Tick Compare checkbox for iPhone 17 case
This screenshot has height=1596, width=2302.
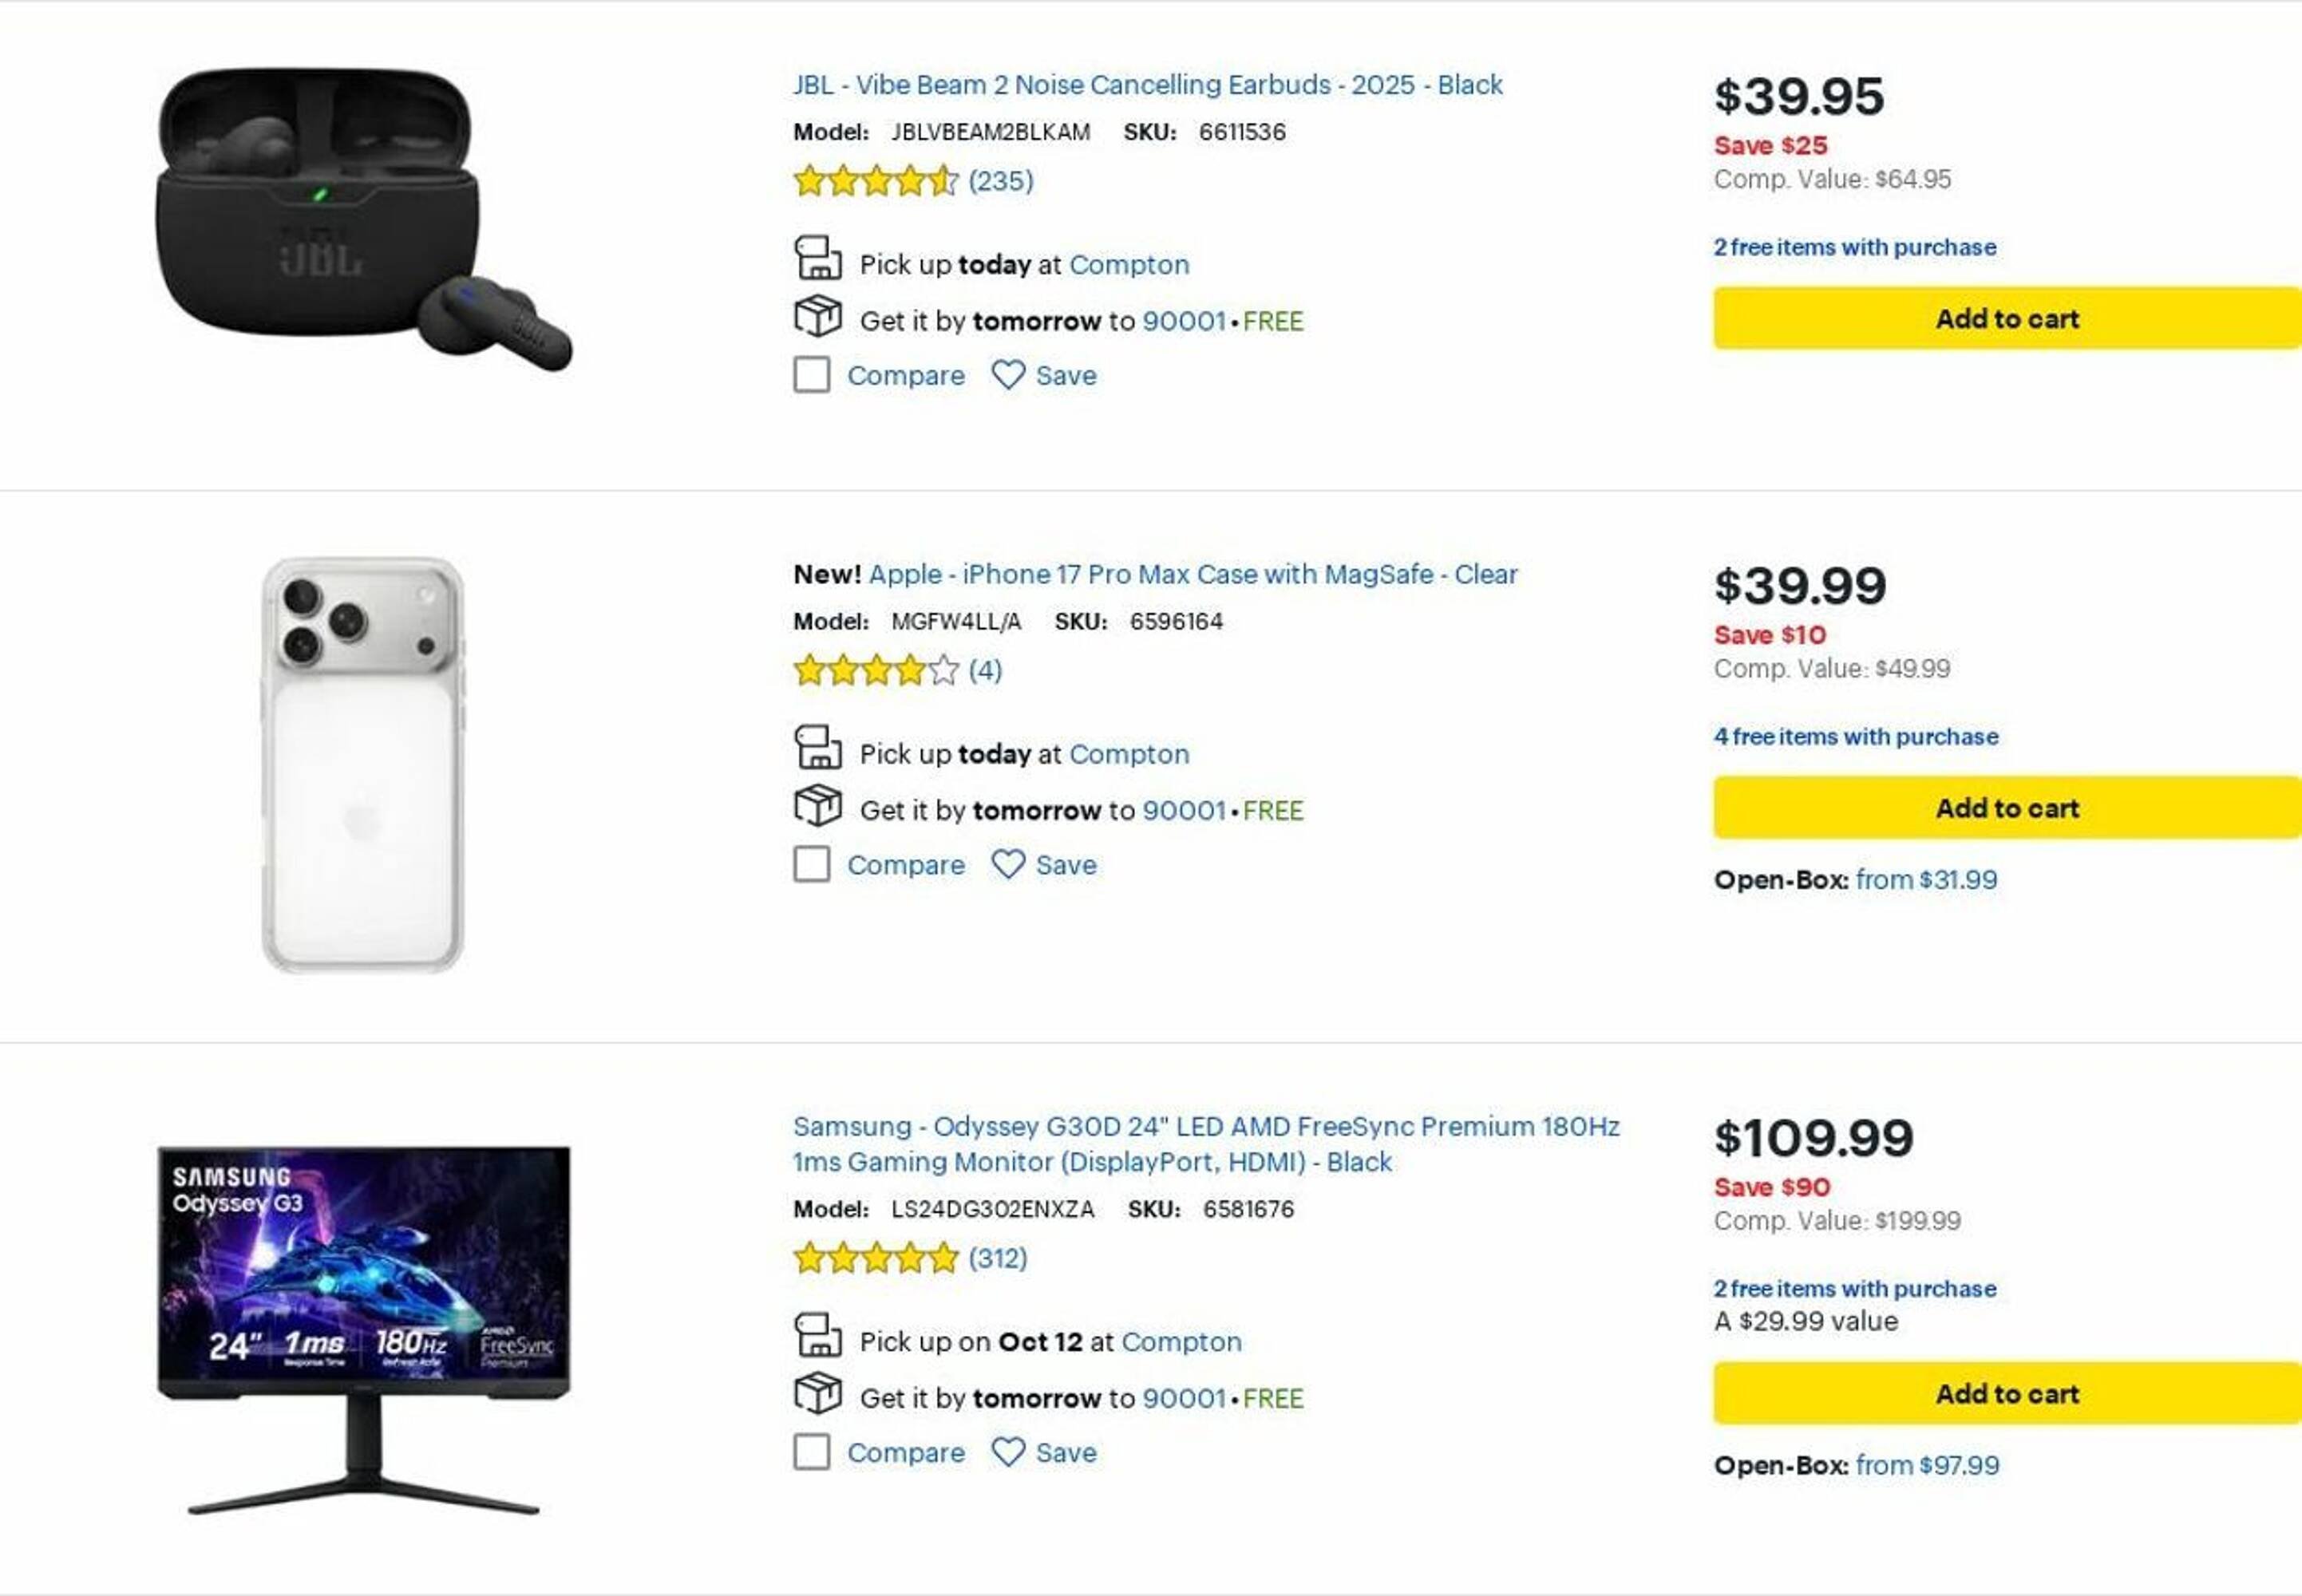click(x=811, y=864)
